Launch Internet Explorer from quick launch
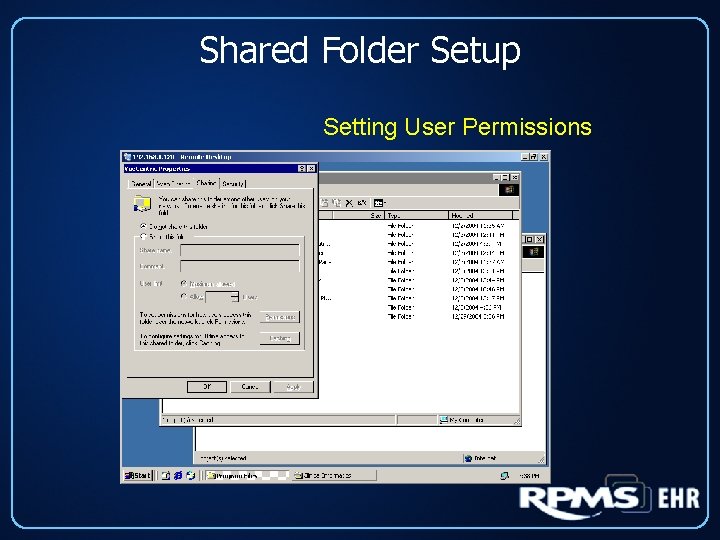This screenshot has height=540, width=720. (x=178, y=476)
